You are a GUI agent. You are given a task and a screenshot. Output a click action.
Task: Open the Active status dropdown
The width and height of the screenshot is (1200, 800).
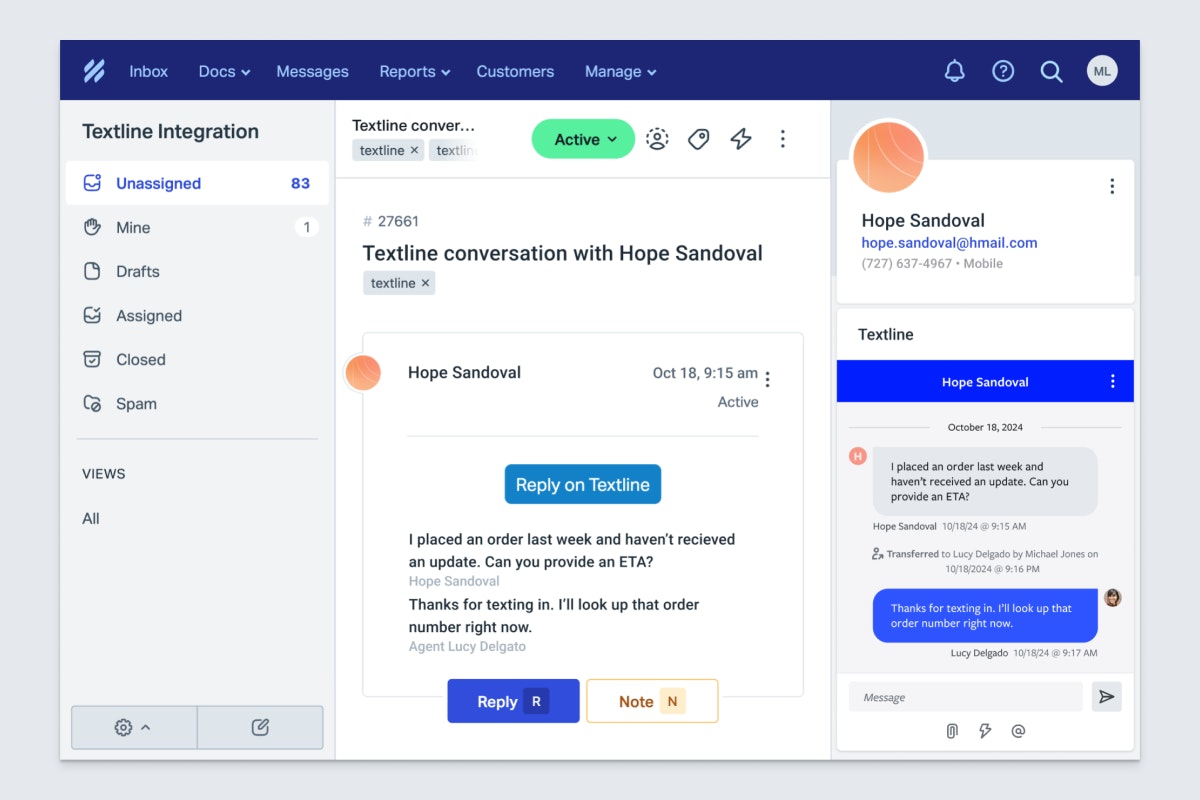click(x=583, y=139)
